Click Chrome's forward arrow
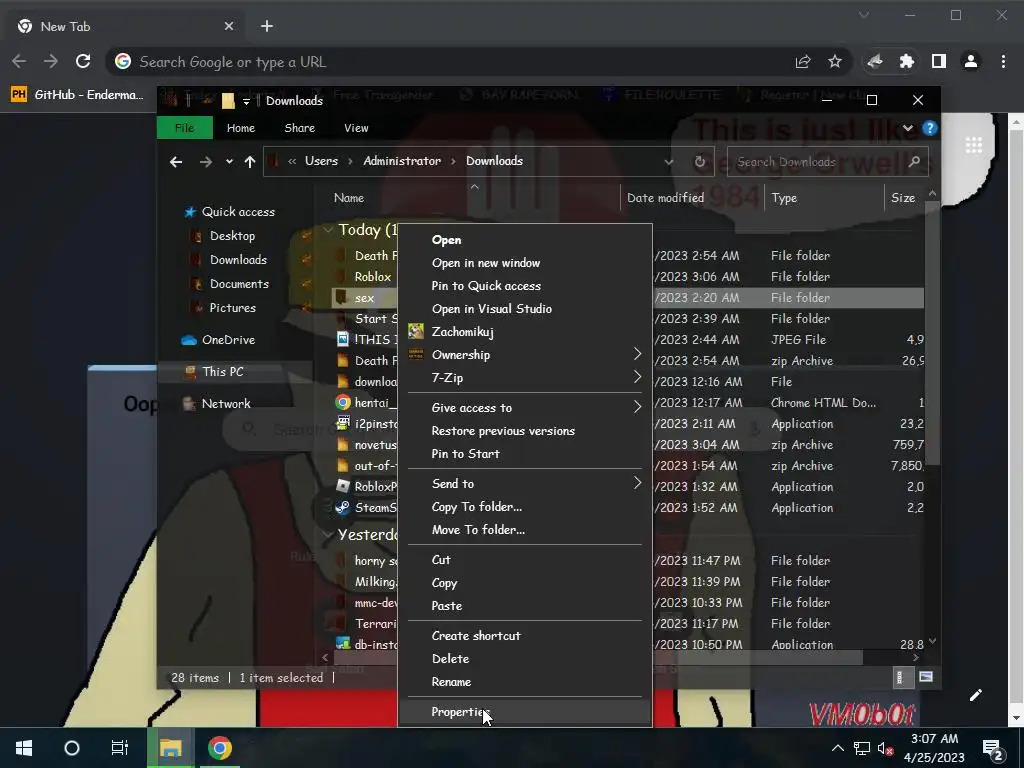 tap(51, 61)
